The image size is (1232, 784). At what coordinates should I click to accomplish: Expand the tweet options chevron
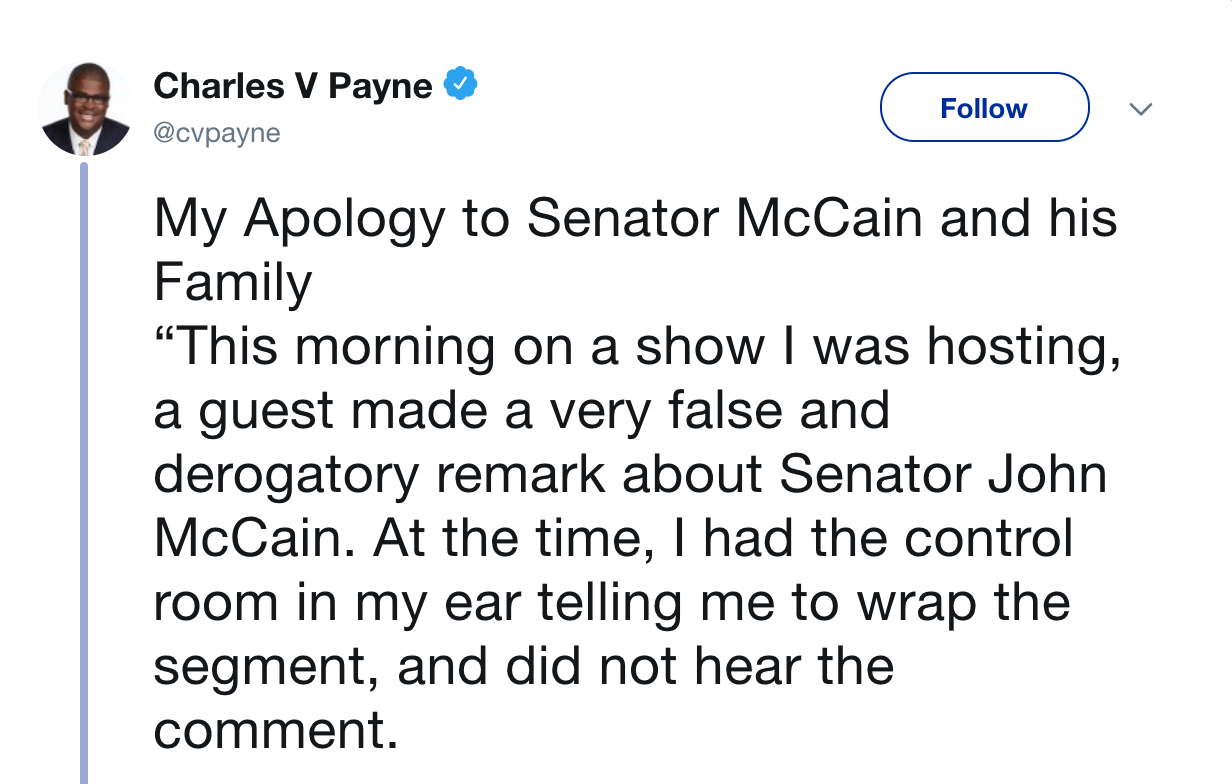(1141, 108)
